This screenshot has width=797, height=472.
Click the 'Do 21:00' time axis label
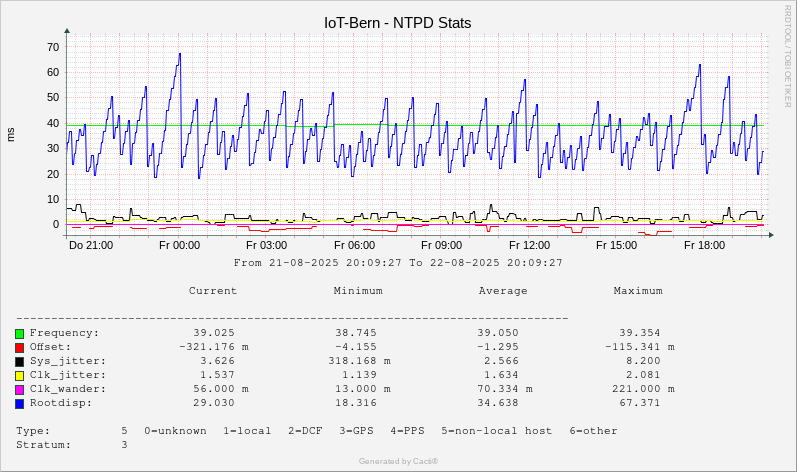coord(91,245)
